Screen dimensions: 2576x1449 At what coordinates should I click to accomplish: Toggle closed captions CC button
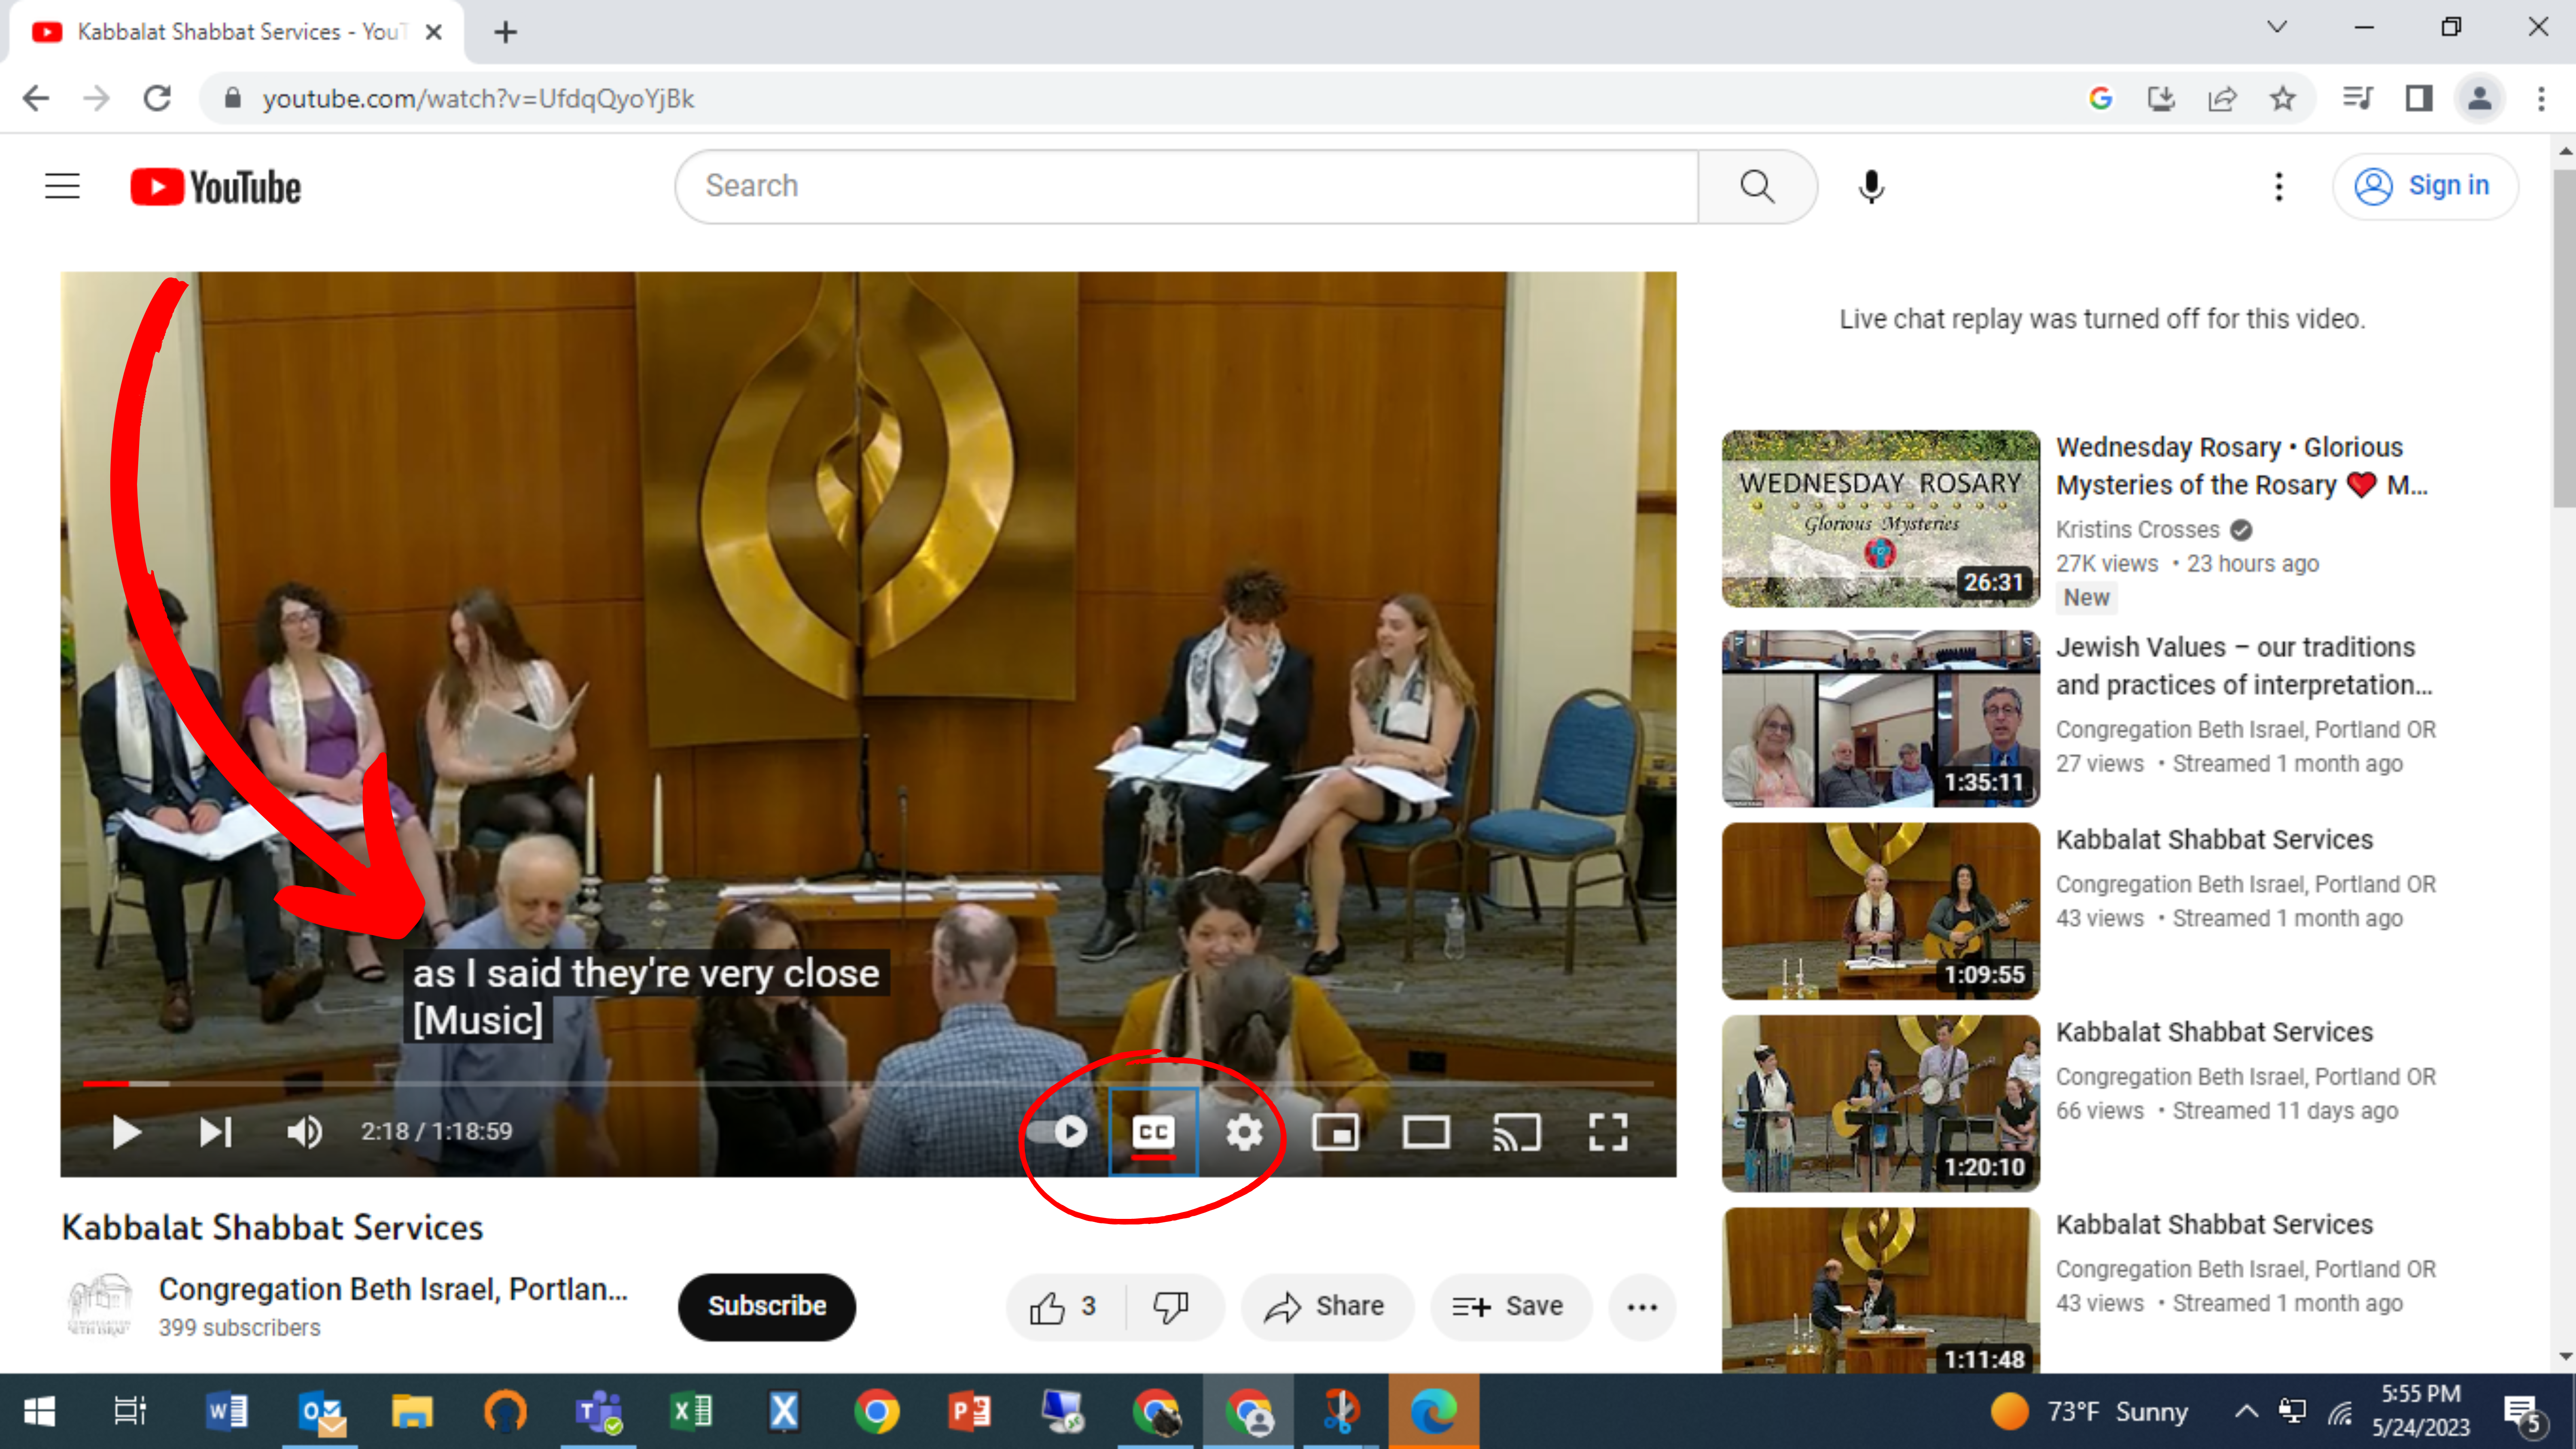click(1153, 1132)
